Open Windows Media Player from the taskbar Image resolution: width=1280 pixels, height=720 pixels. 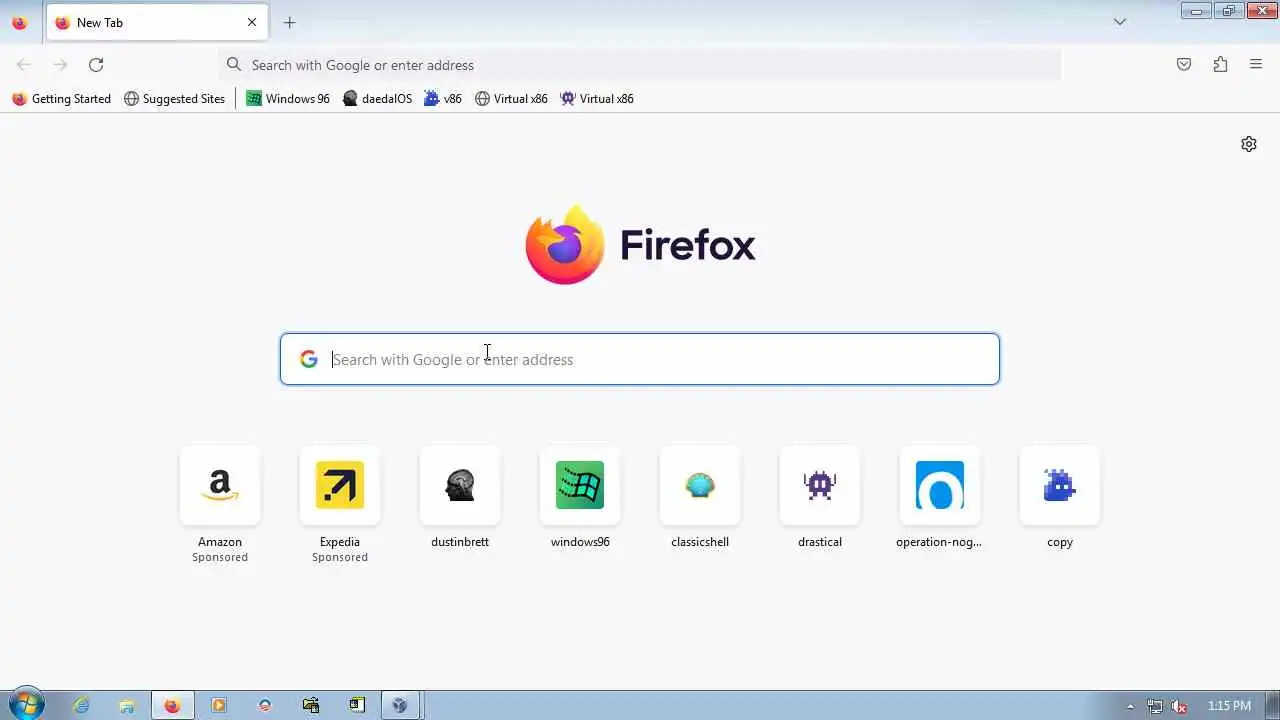point(218,705)
